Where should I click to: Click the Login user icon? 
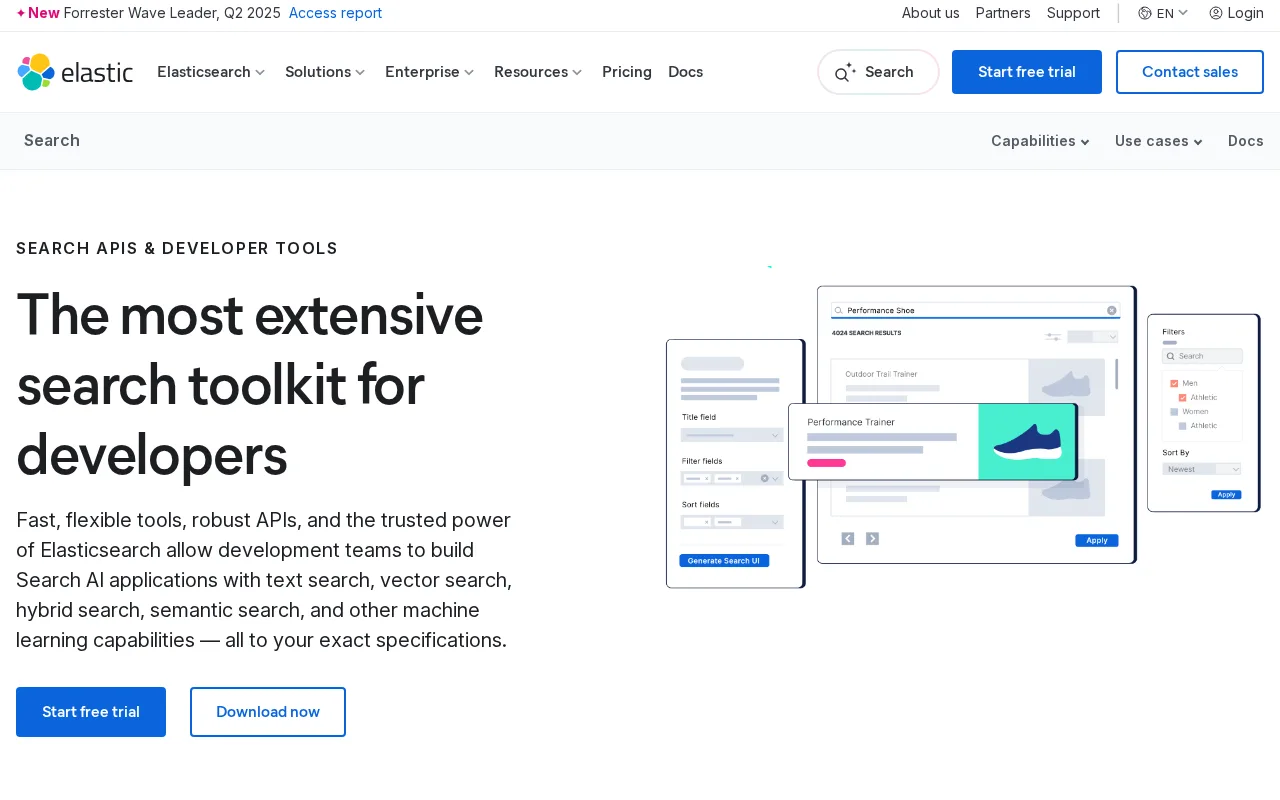pyautogui.click(x=1216, y=13)
